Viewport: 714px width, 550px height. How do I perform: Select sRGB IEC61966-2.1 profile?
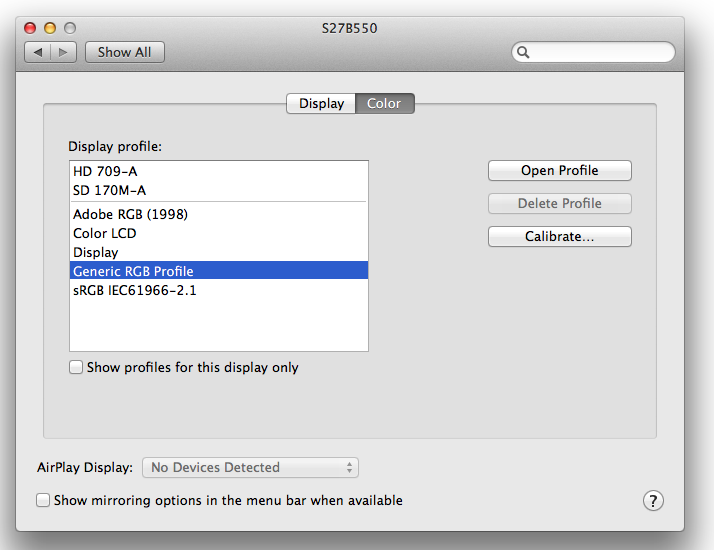coord(134,290)
